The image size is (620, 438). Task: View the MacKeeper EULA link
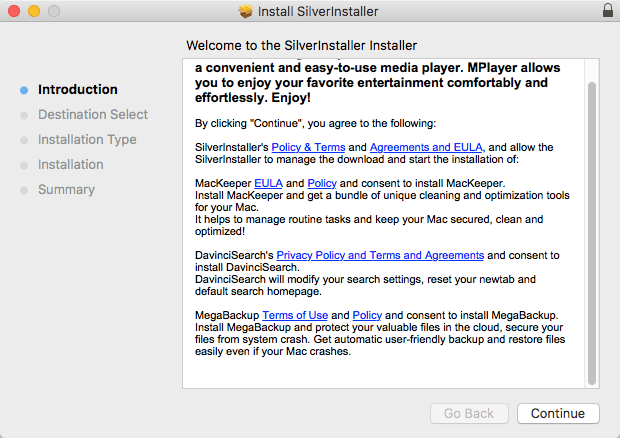268,184
